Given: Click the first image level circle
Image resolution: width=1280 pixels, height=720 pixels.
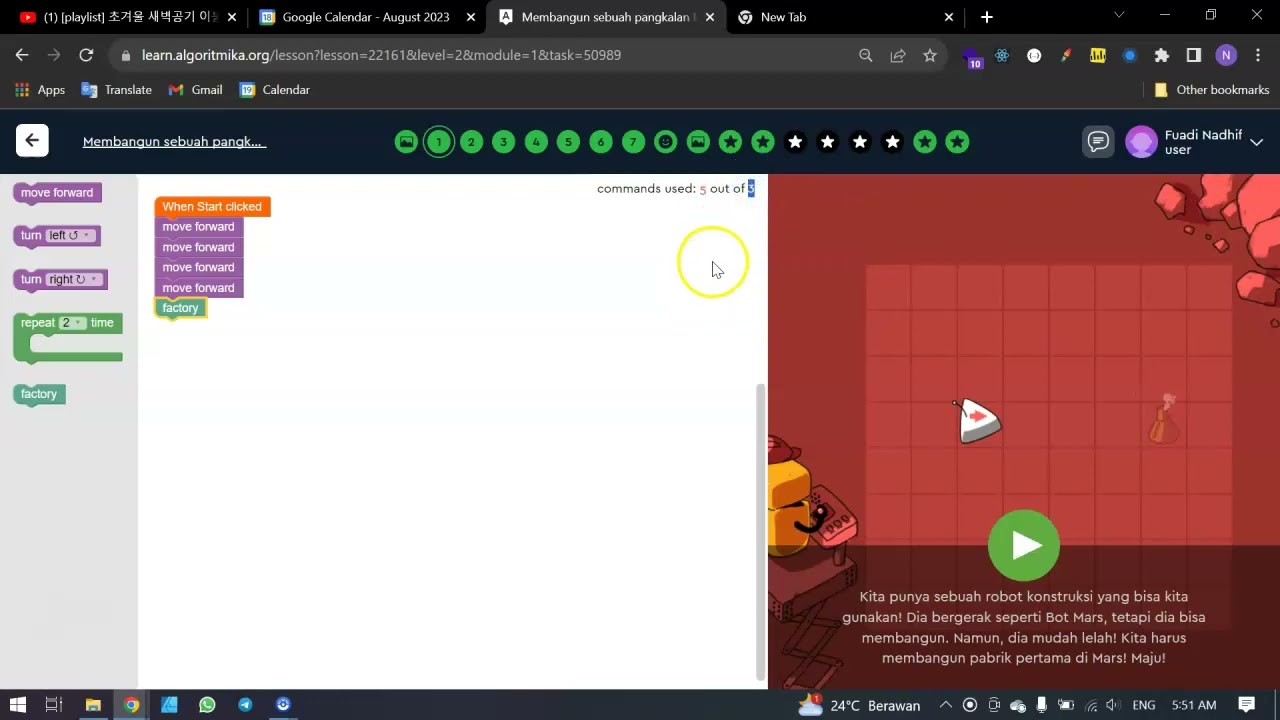Looking at the screenshot, I should pos(406,142).
